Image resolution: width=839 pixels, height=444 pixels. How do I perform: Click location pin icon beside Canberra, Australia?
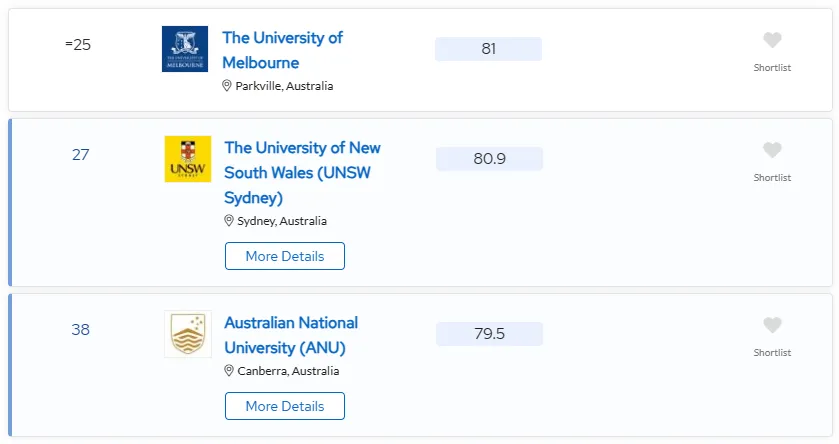click(229, 370)
